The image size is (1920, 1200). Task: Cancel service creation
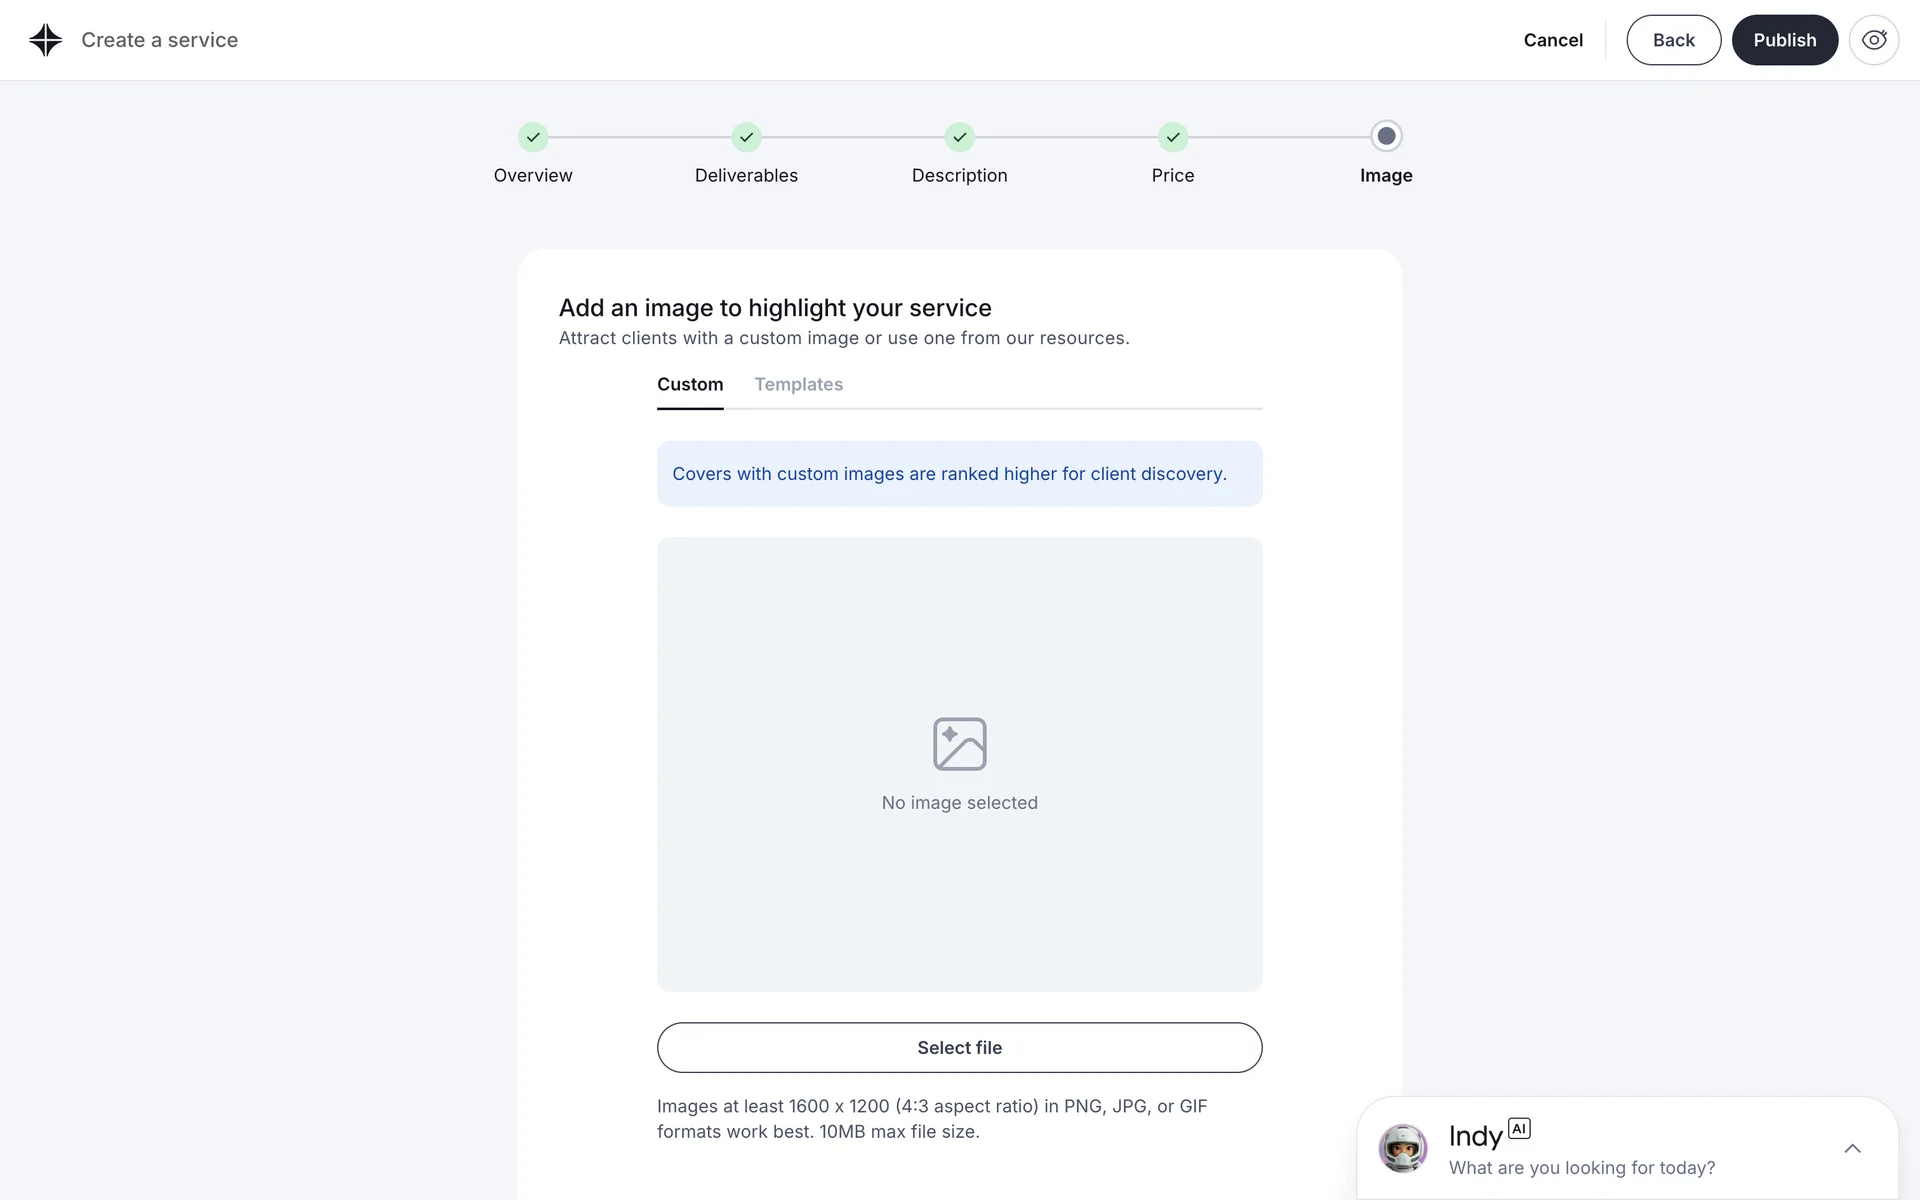(1553, 40)
